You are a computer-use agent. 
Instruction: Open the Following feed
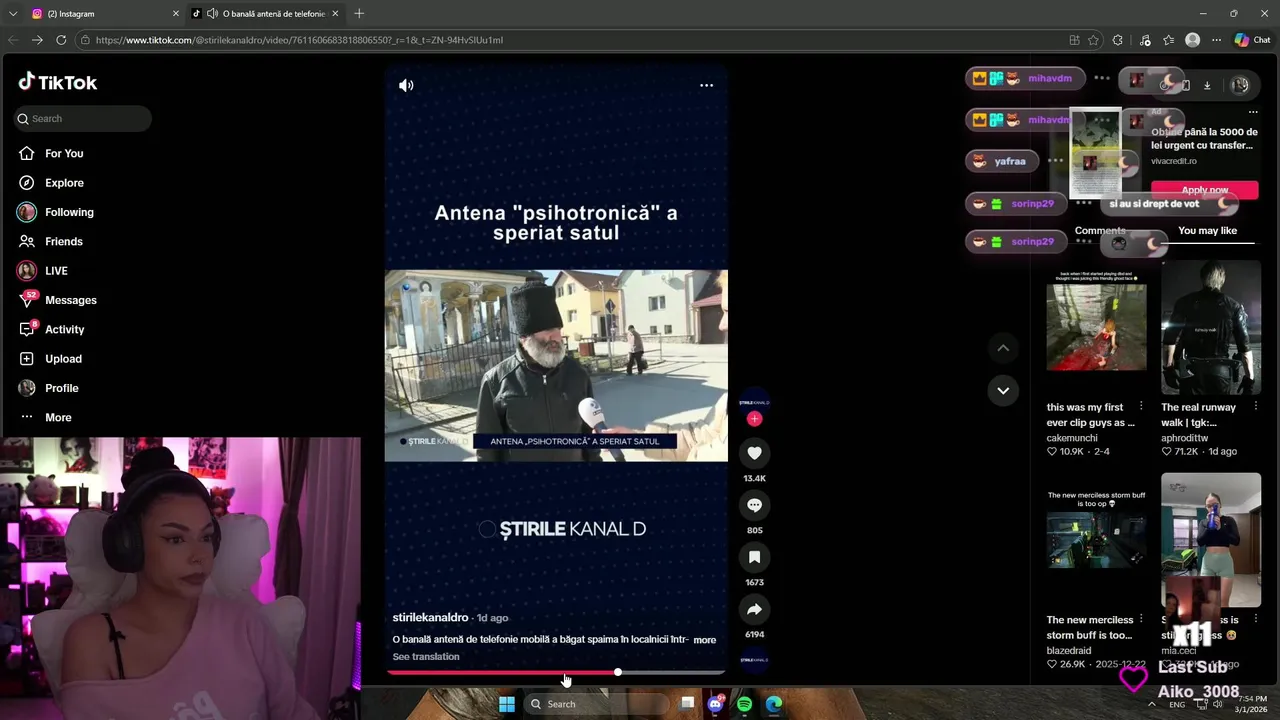pyautogui.click(x=69, y=212)
